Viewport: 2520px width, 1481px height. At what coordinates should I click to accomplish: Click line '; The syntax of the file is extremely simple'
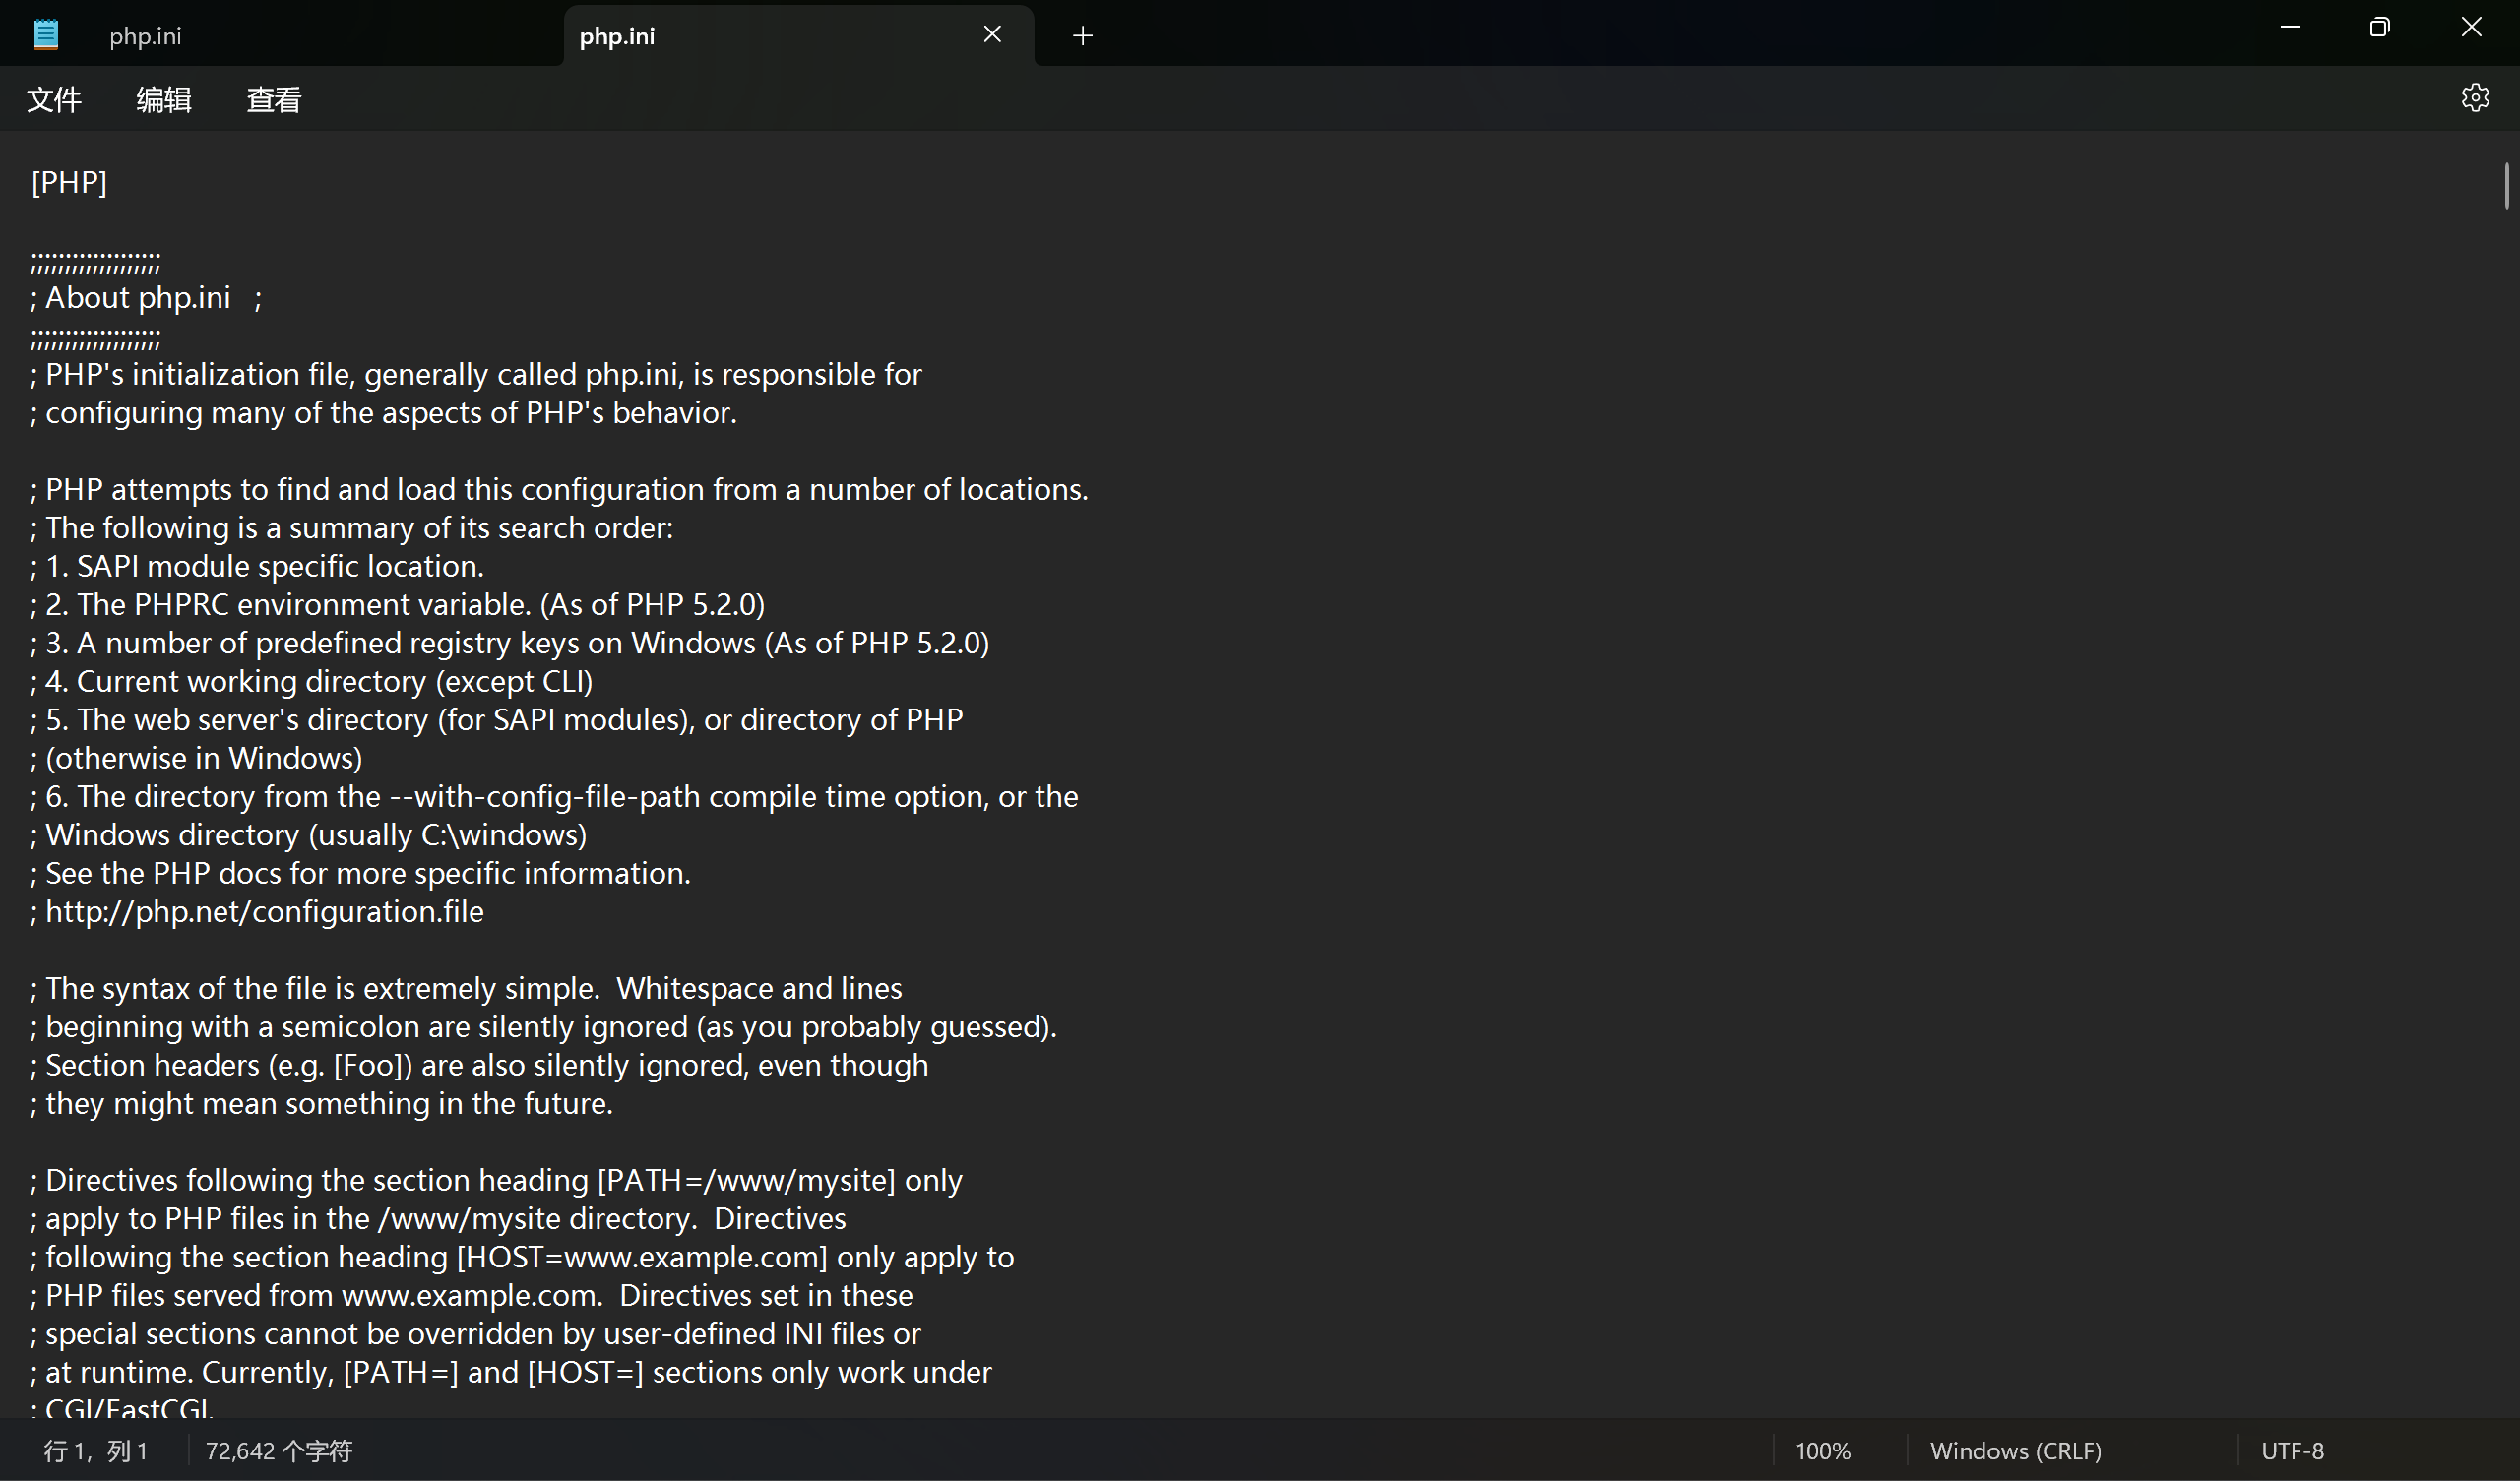pyautogui.click(x=467, y=989)
